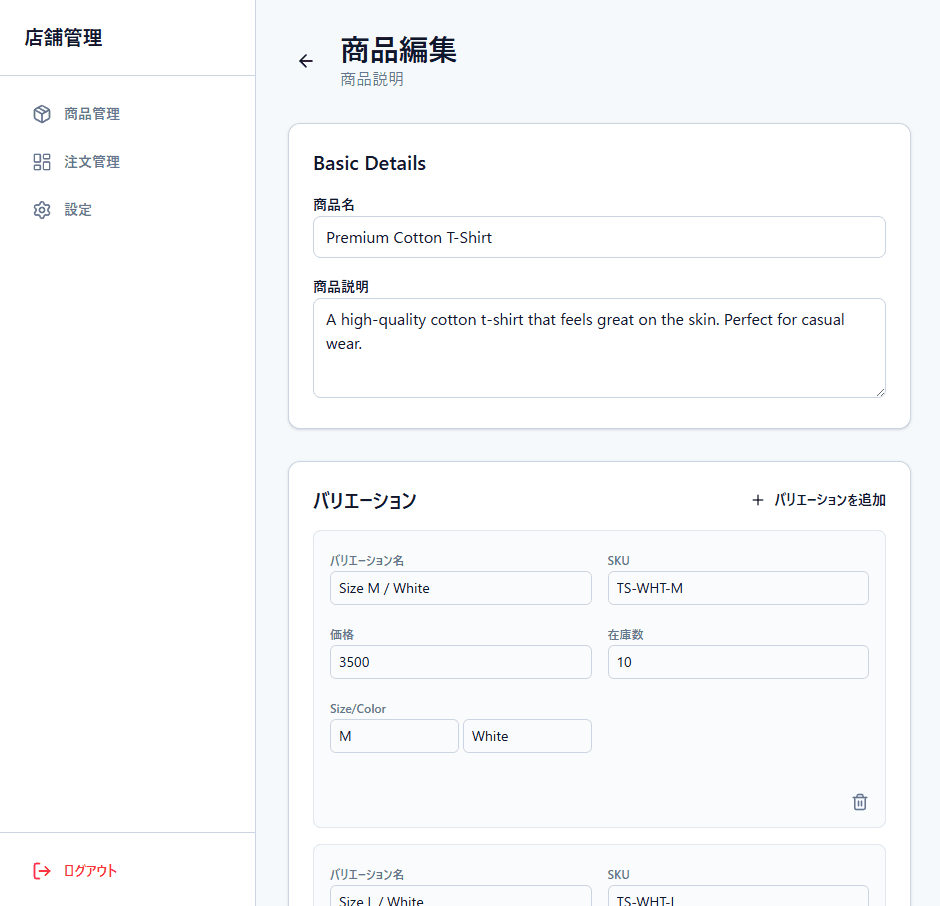Select 設定 from the sidebar menu

point(79,210)
